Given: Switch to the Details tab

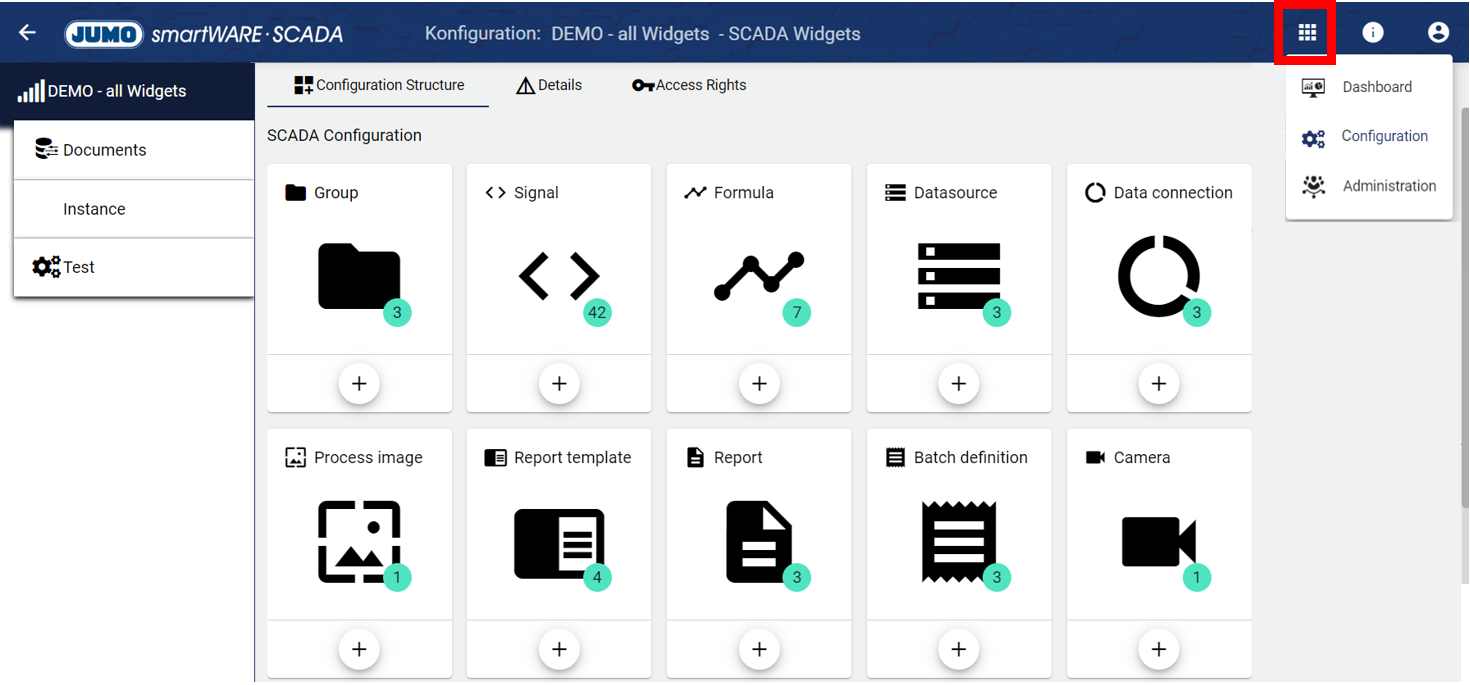Looking at the screenshot, I should click(549, 85).
